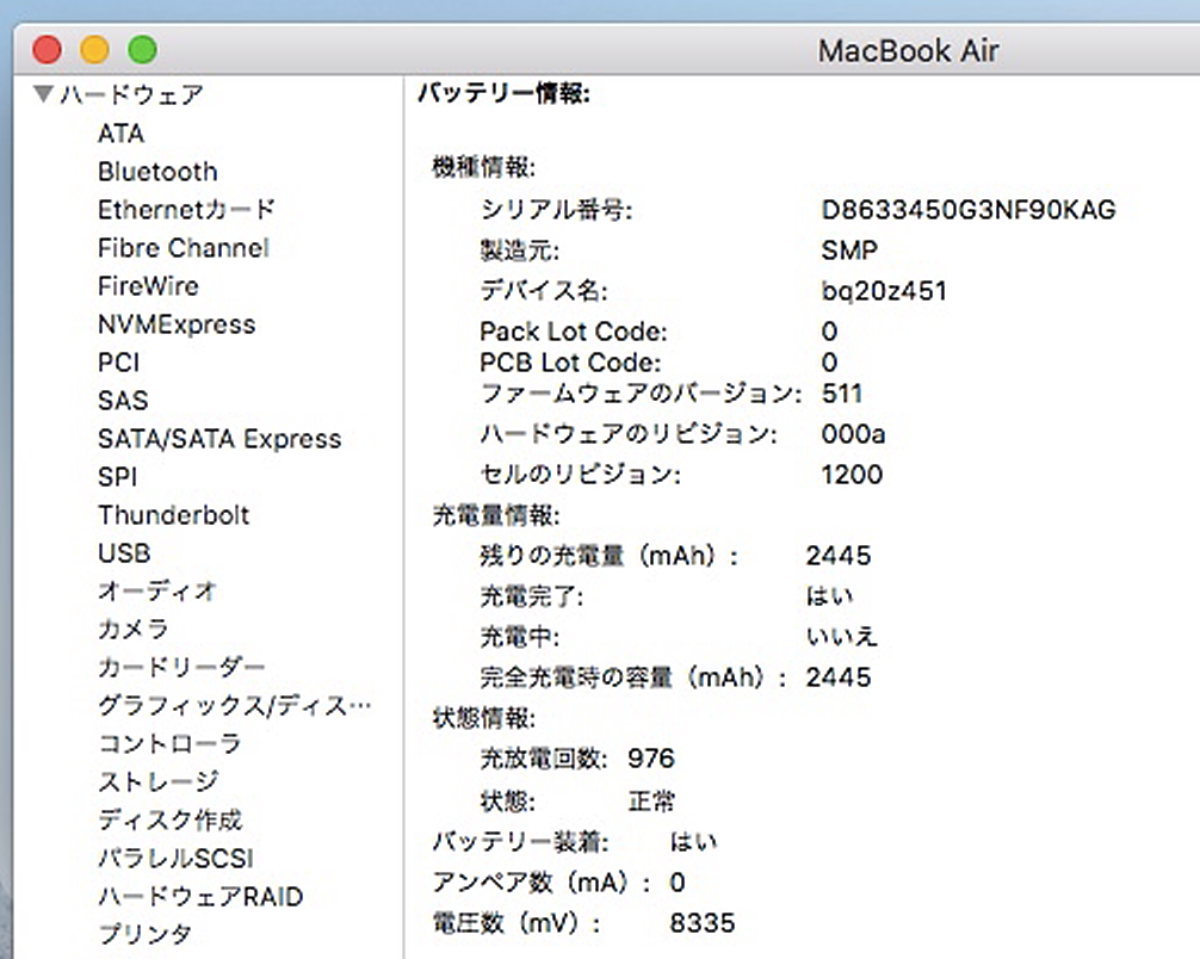Zoom the MacBook Air window with green button

142,49
